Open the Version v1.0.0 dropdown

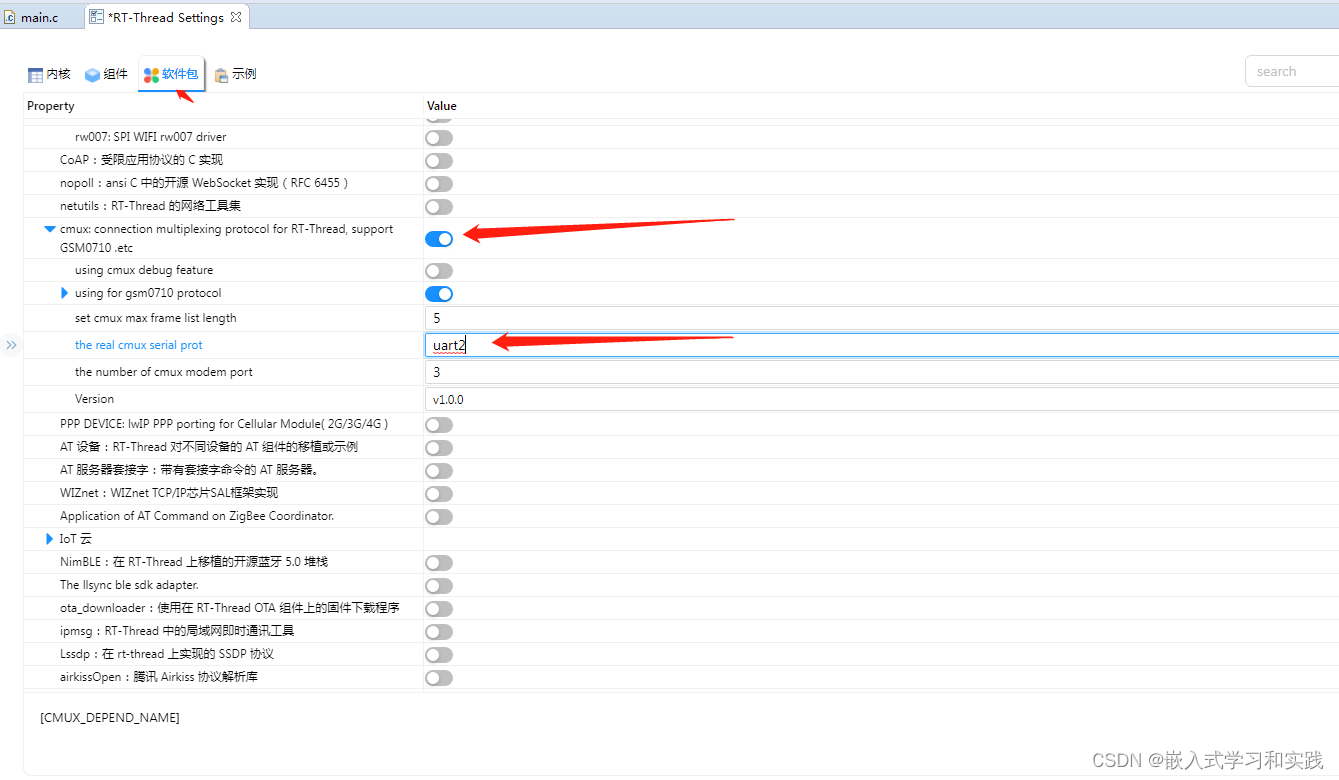pos(882,399)
